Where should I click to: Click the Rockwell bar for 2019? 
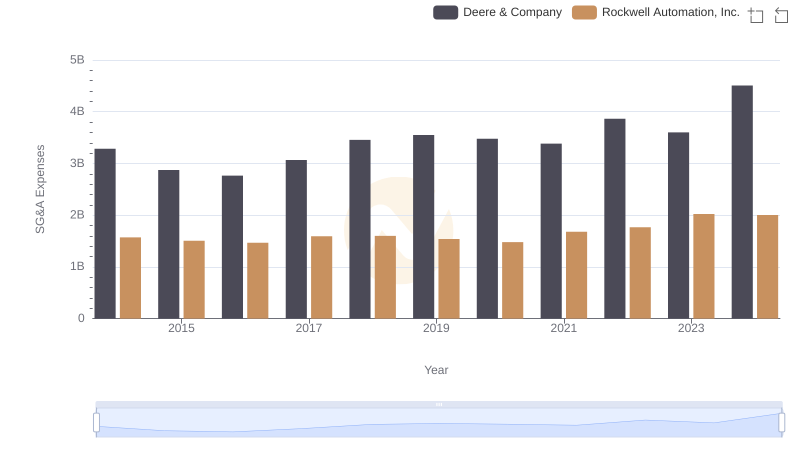click(x=449, y=279)
